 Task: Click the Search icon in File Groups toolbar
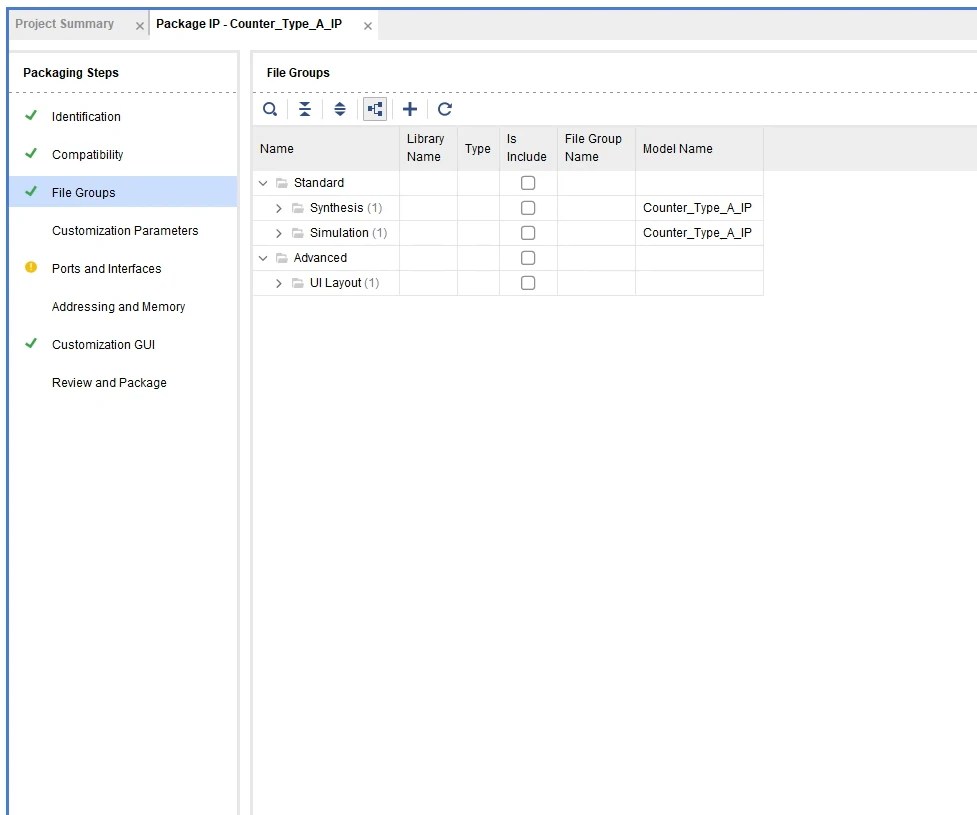coord(270,109)
